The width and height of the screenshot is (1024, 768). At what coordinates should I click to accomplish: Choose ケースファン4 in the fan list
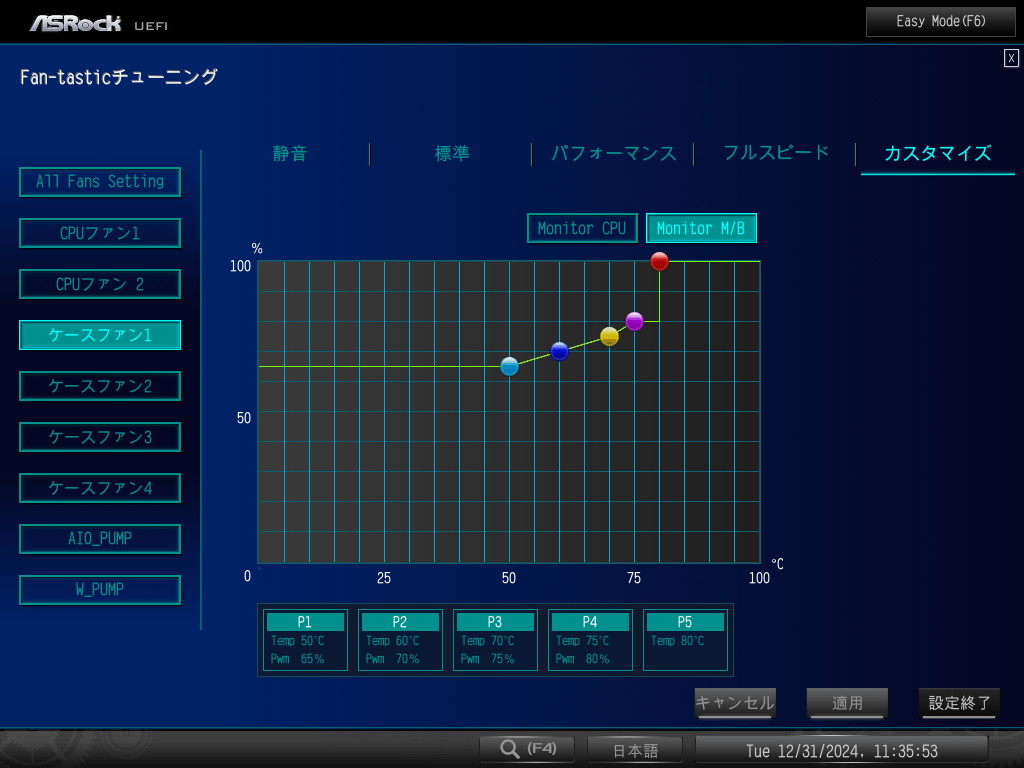coord(100,488)
